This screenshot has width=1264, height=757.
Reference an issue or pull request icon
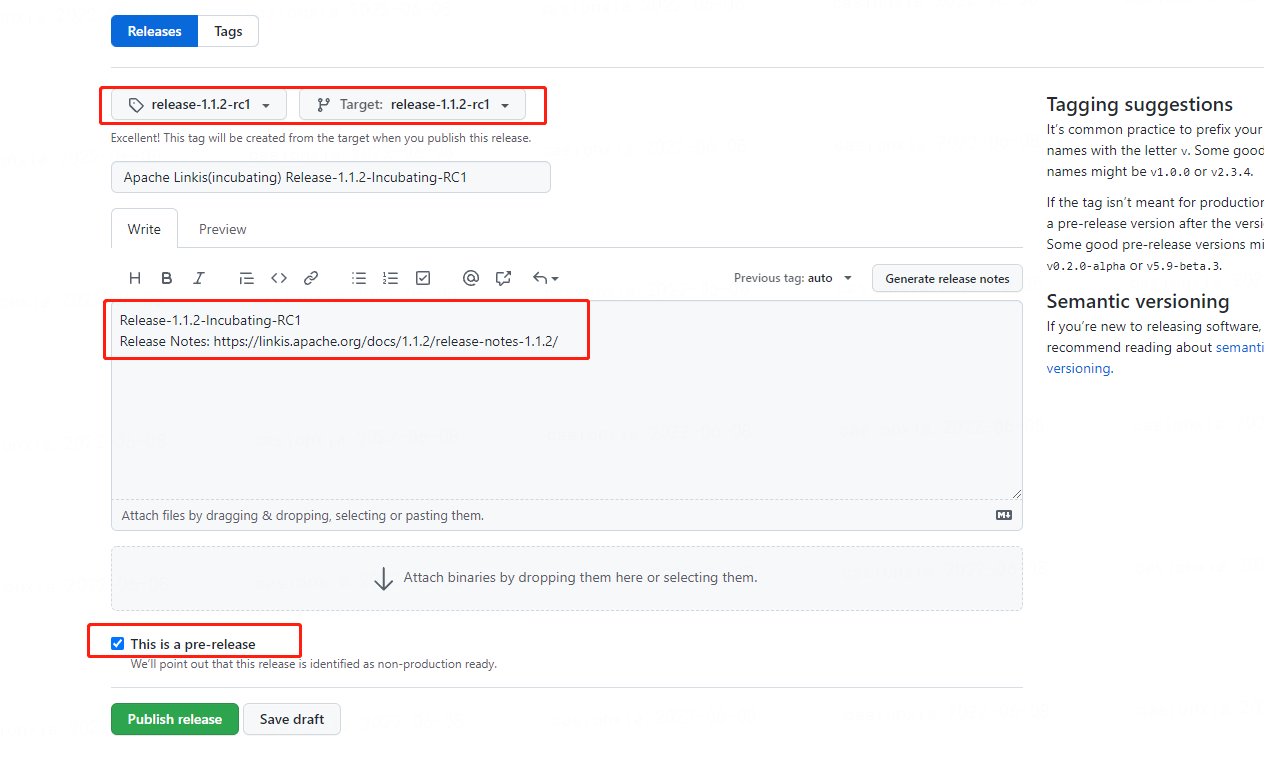click(x=503, y=278)
